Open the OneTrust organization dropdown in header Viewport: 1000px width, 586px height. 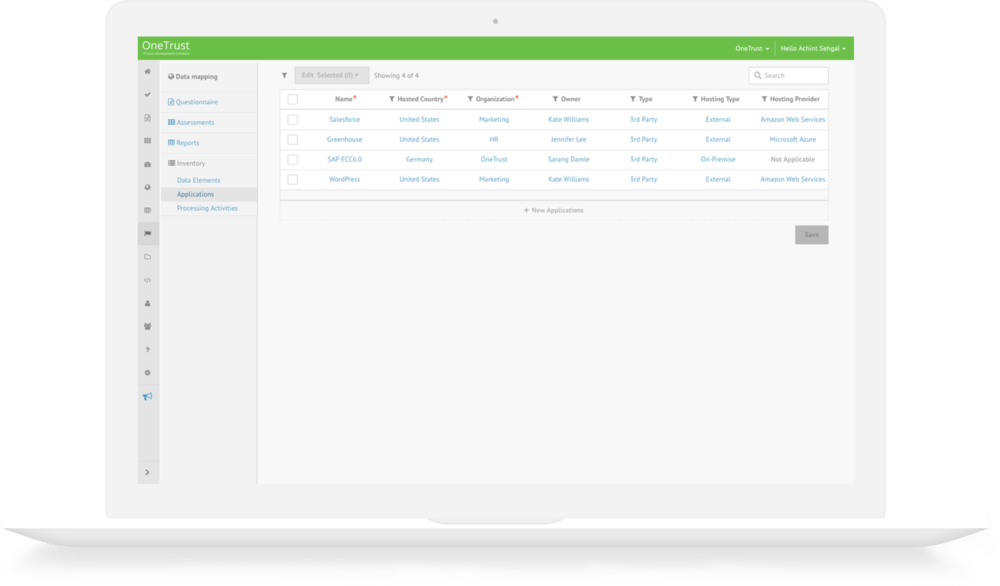pos(752,48)
